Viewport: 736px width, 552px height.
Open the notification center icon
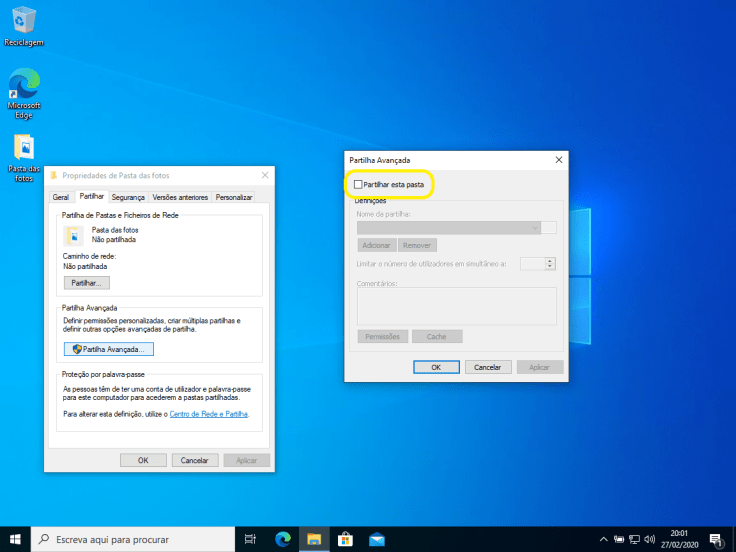pos(716,539)
